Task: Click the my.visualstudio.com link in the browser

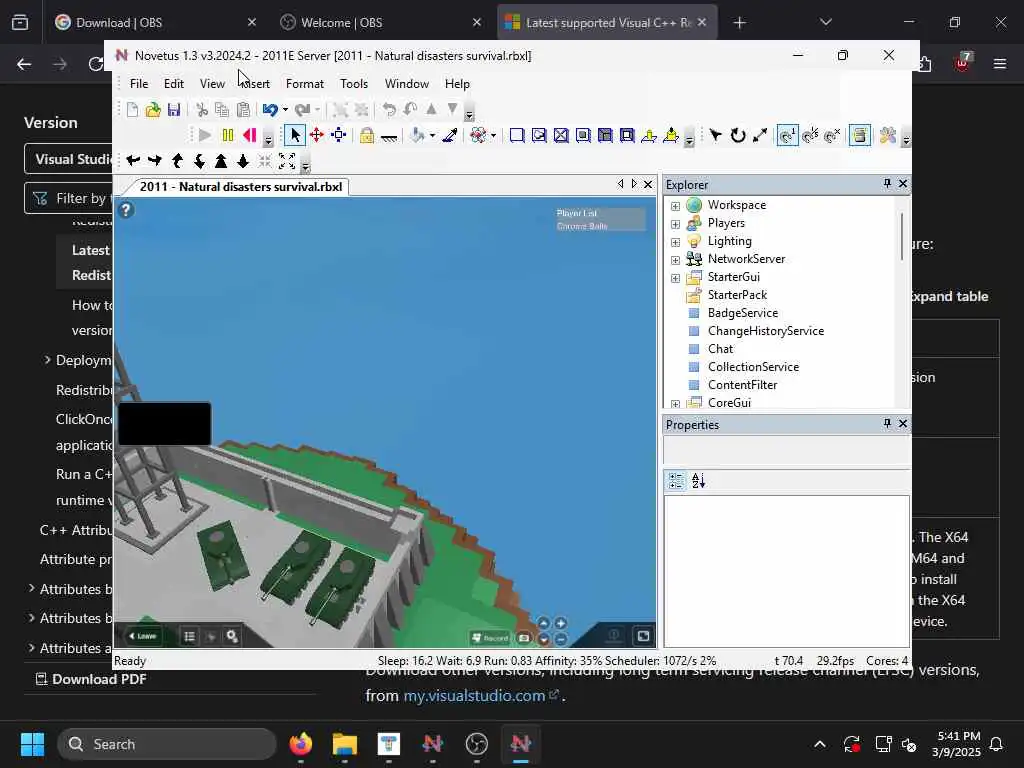Action: (x=474, y=696)
